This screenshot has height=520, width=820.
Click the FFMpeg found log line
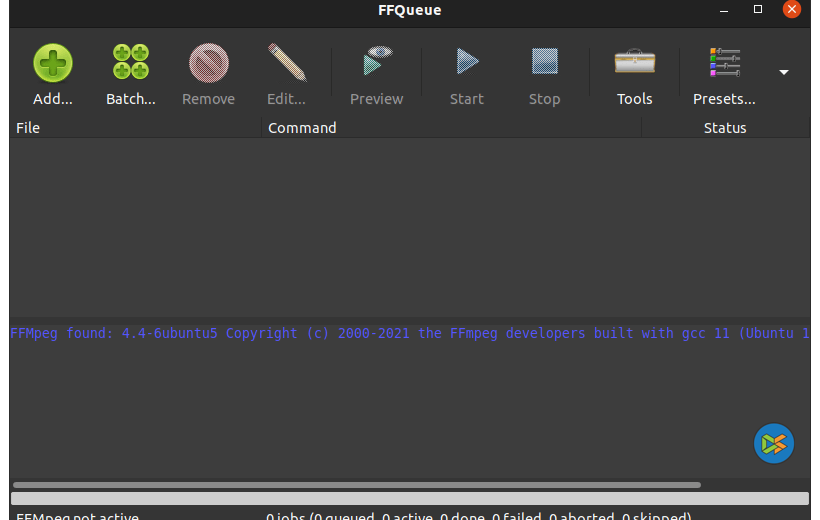pos(409,333)
